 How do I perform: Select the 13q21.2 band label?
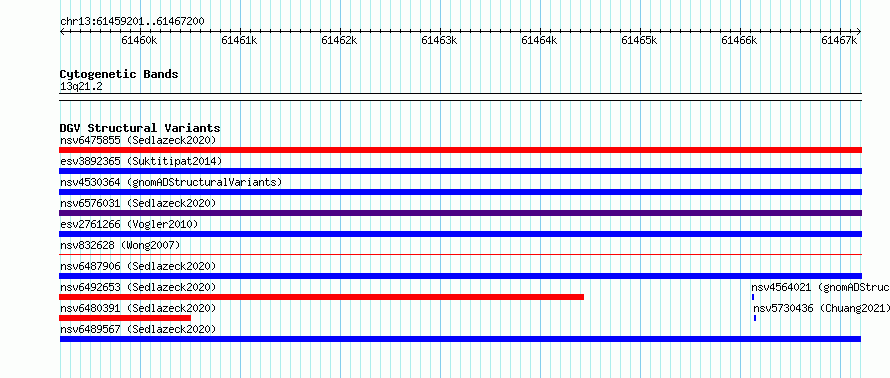[x=81, y=87]
